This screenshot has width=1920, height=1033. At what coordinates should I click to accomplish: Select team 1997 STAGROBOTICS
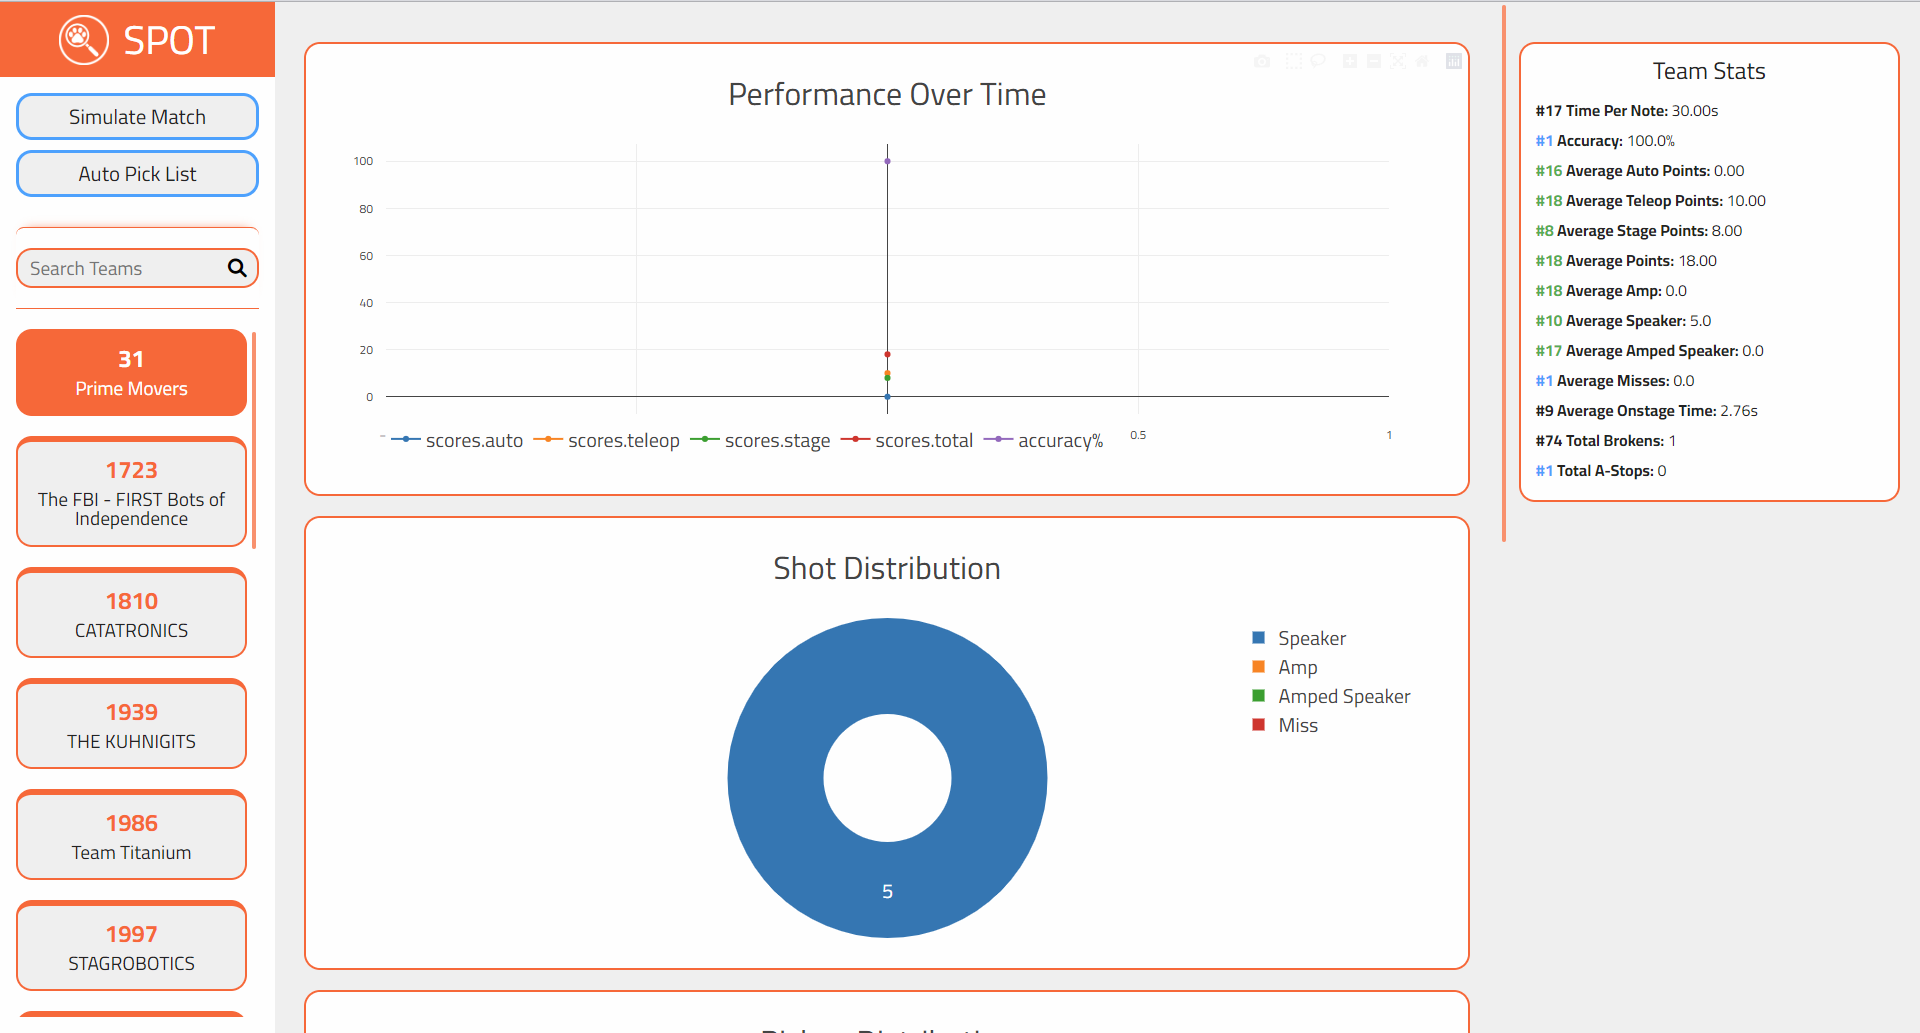131,946
